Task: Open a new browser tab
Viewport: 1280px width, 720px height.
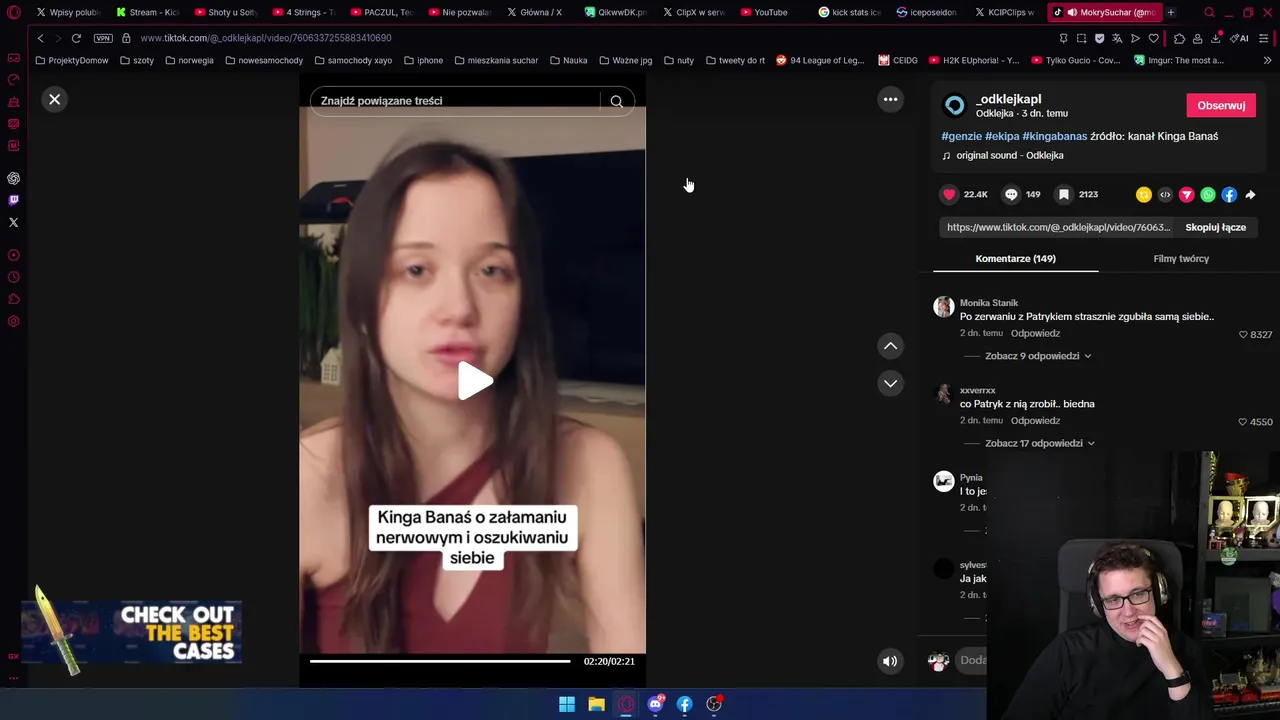Action: (x=1171, y=12)
